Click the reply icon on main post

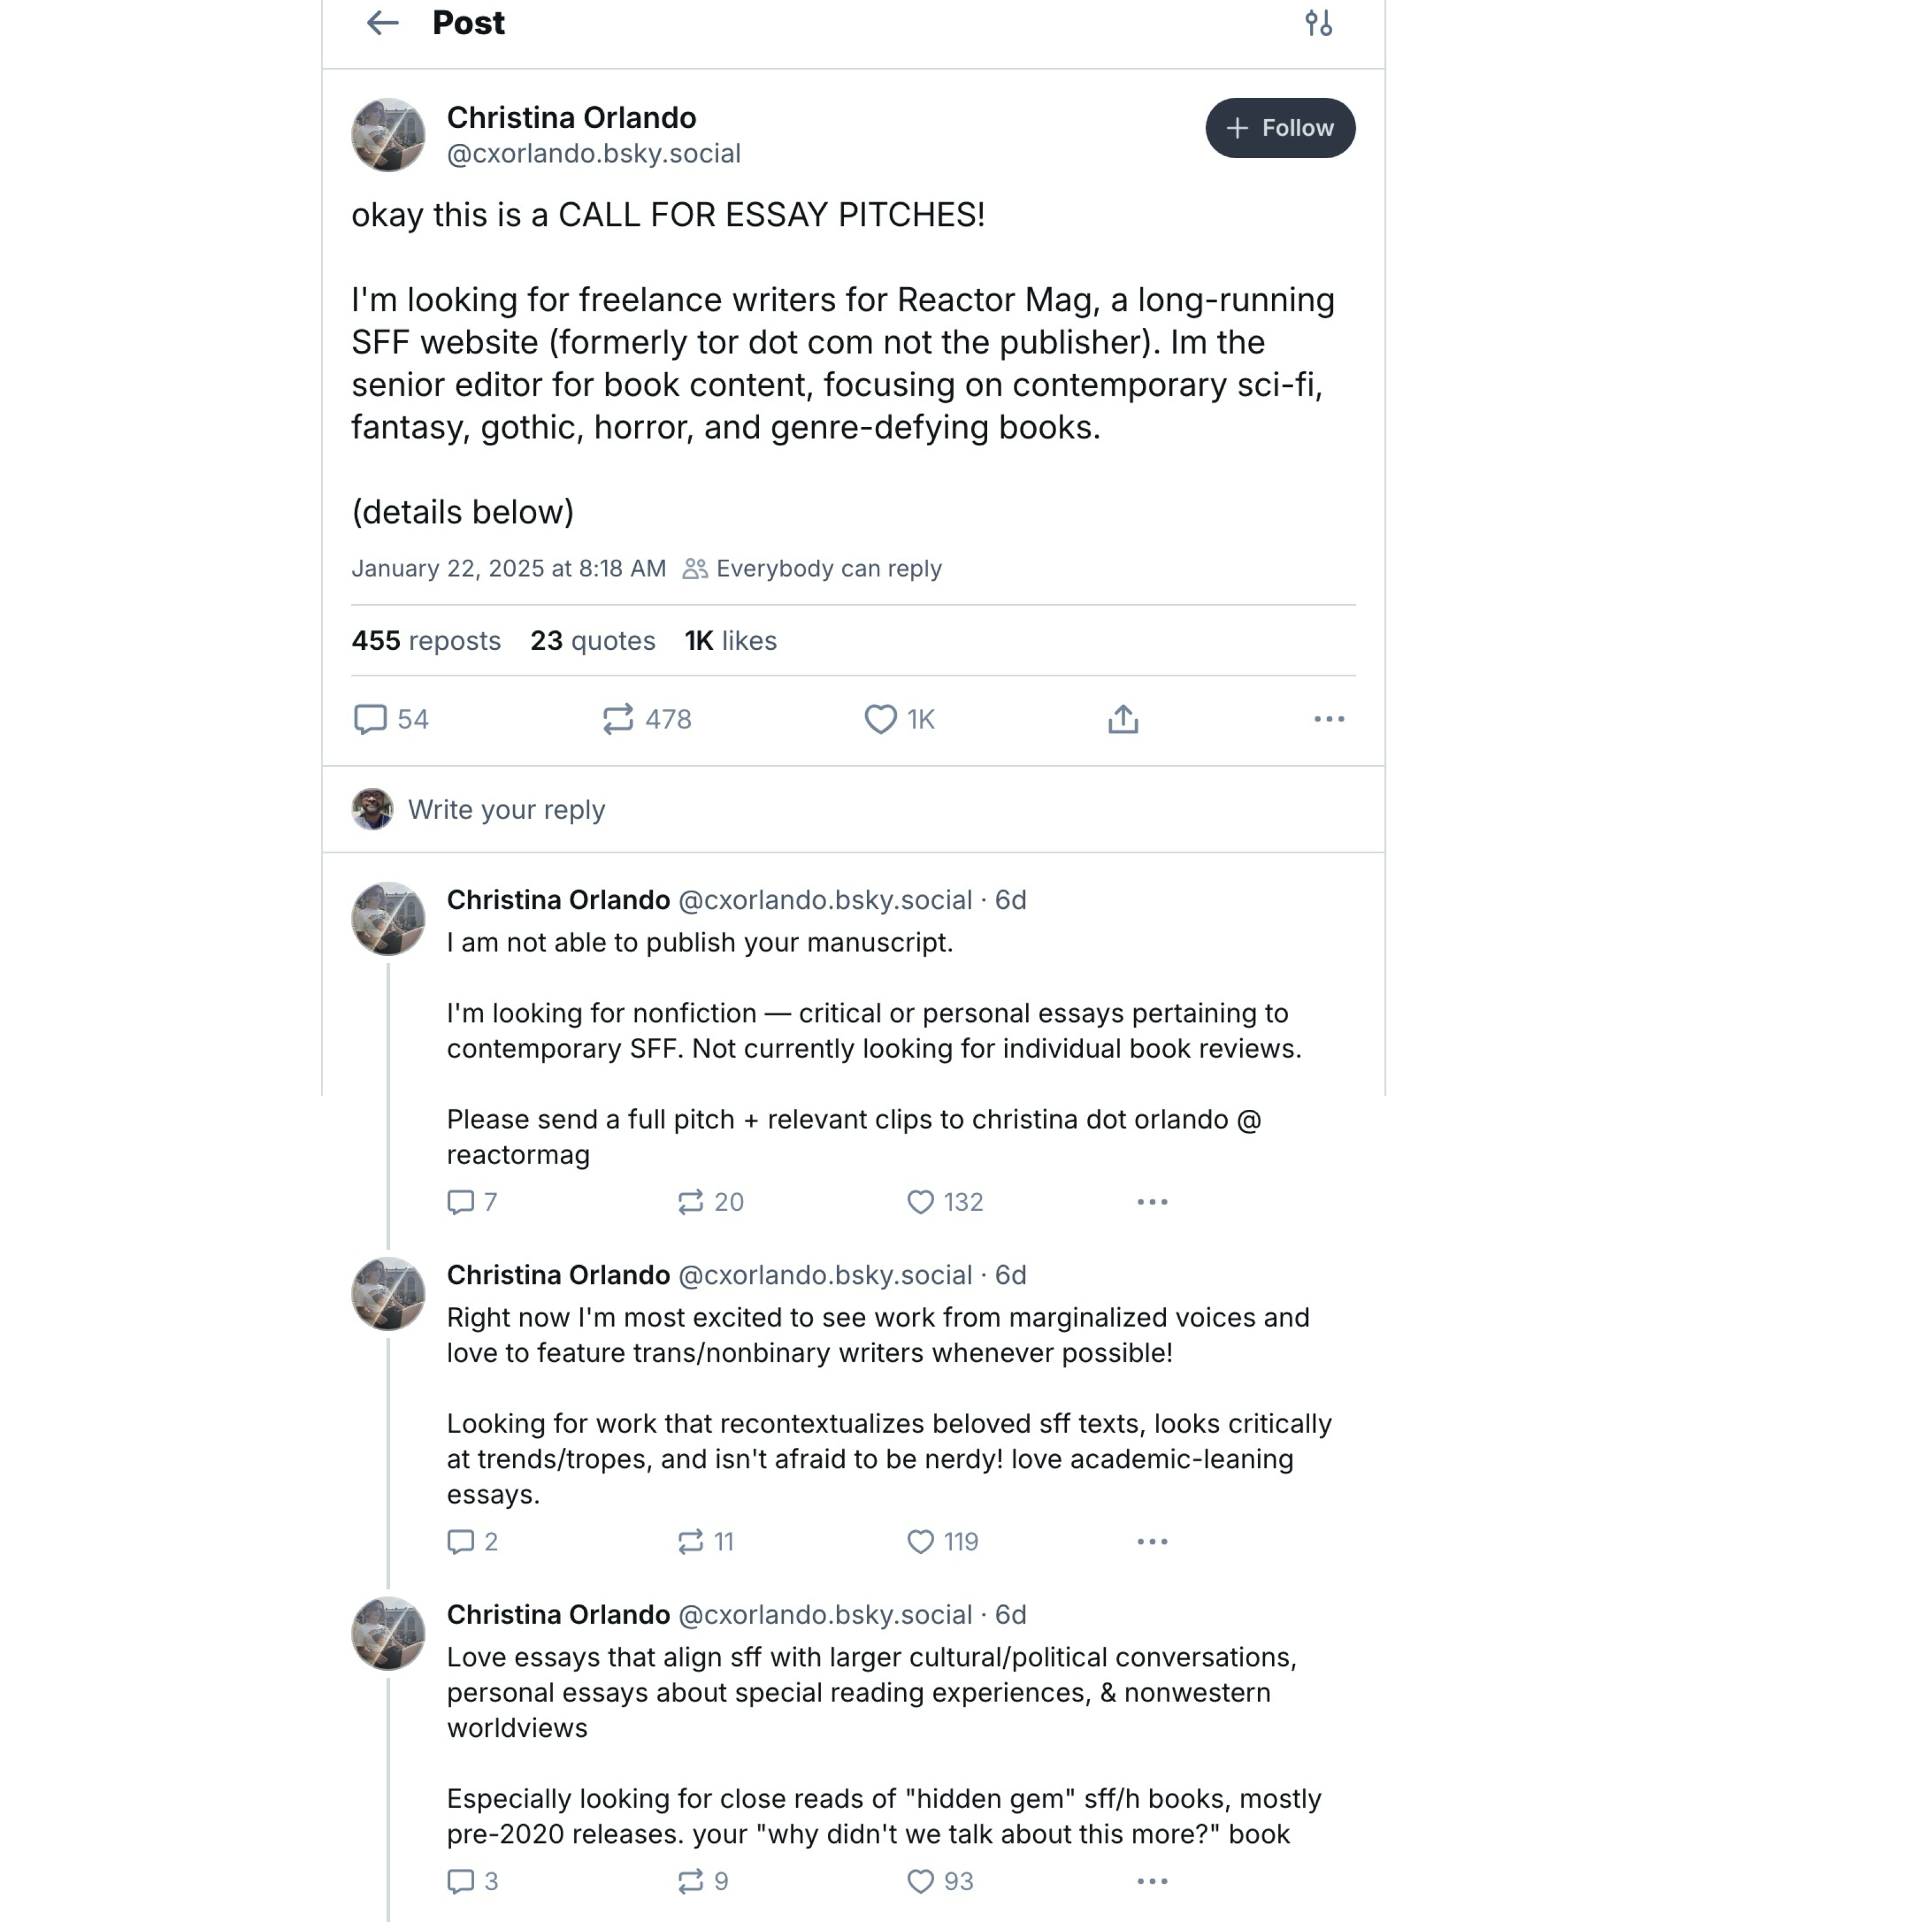coord(371,719)
